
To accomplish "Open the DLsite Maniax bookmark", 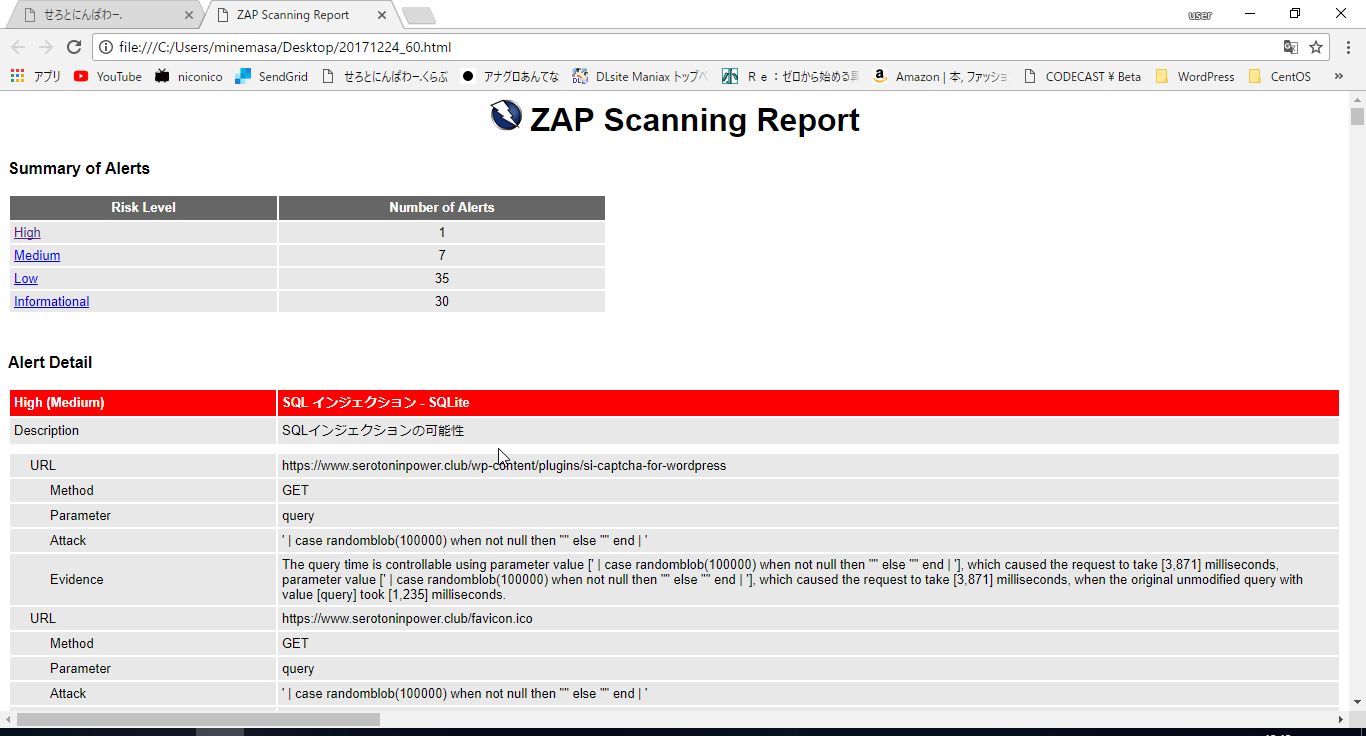I will click(x=640, y=76).
